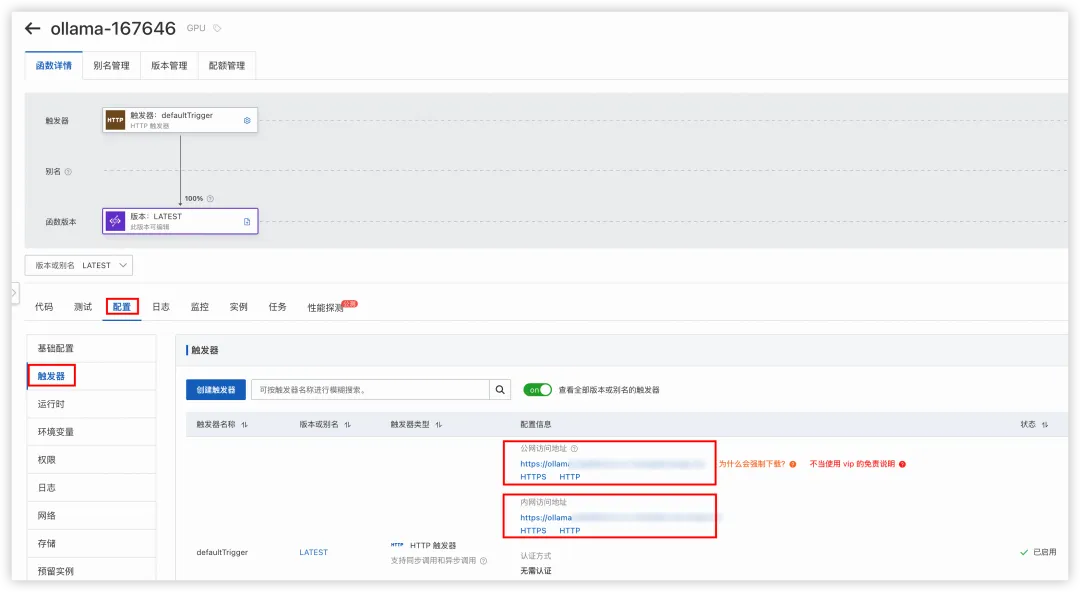Click help icon after 免责说明 link
Screen dimensions: 1080x592
point(902,465)
